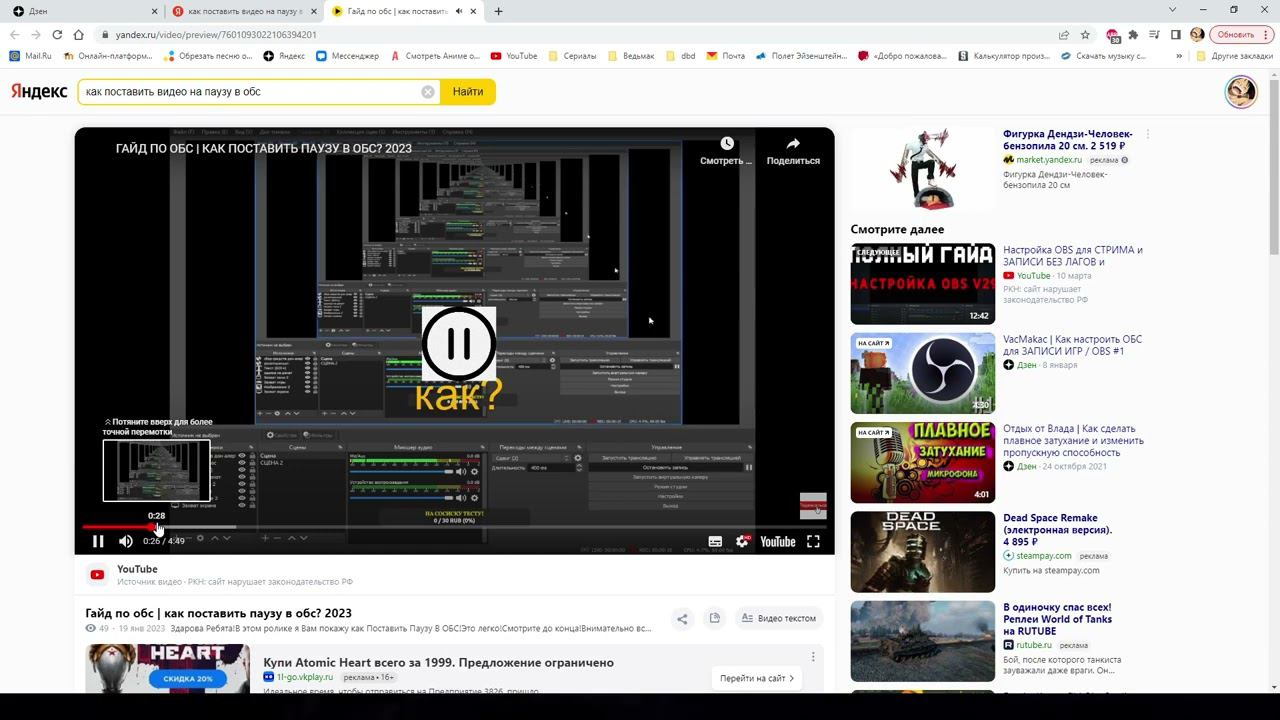Toggle the browser side panel

point(1175,35)
